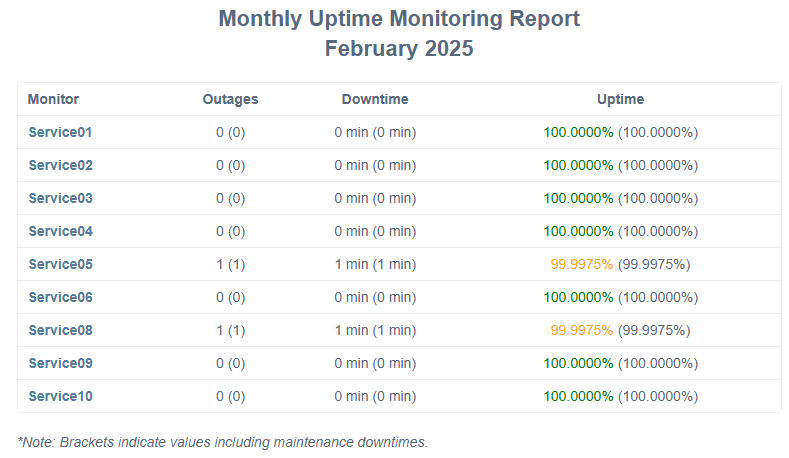Open the Service08 monitor link
The height and width of the screenshot is (458, 789).
(60, 330)
